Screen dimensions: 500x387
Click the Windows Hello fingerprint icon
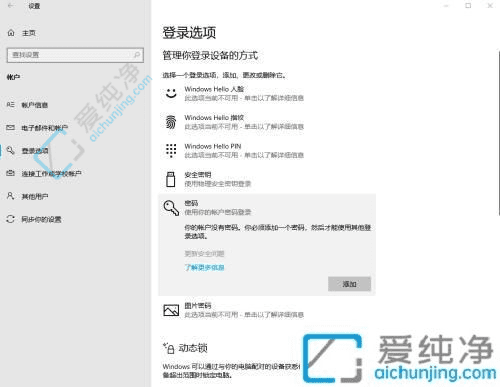click(x=171, y=122)
